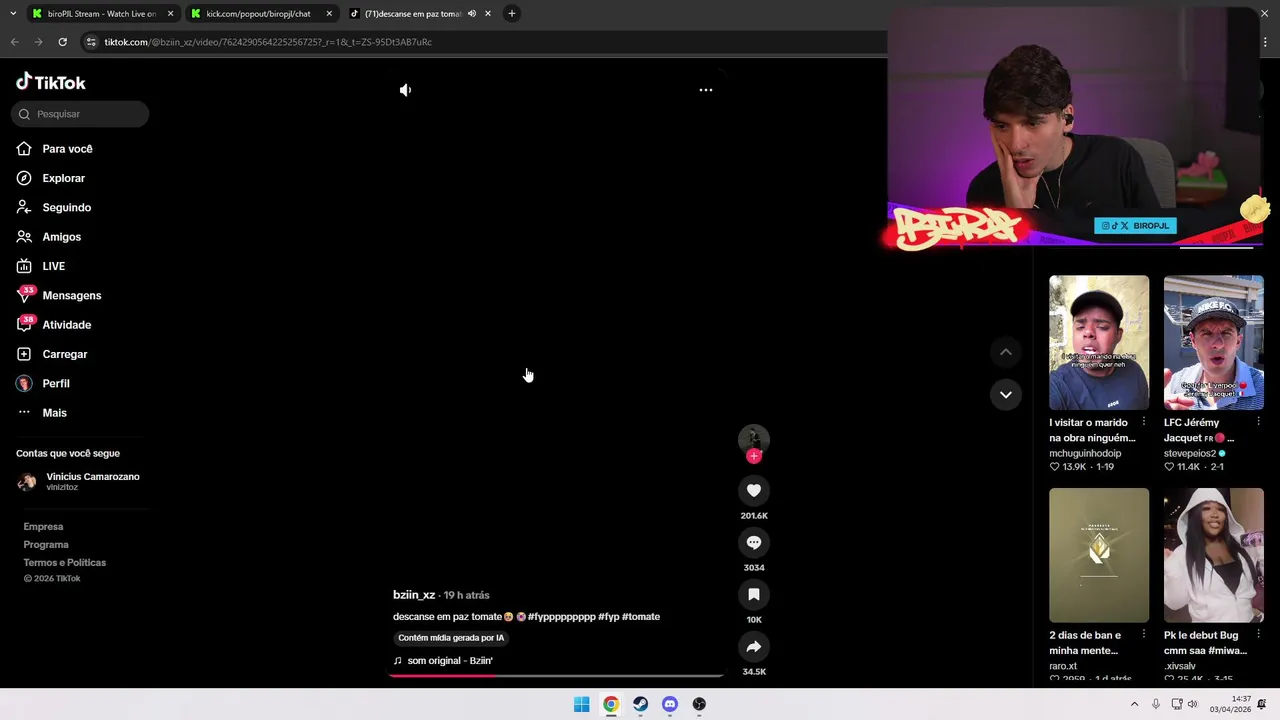Seek on the video progress bar
Image resolution: width=1280 pixels, height=720 pixels.
tap(556, 675)
